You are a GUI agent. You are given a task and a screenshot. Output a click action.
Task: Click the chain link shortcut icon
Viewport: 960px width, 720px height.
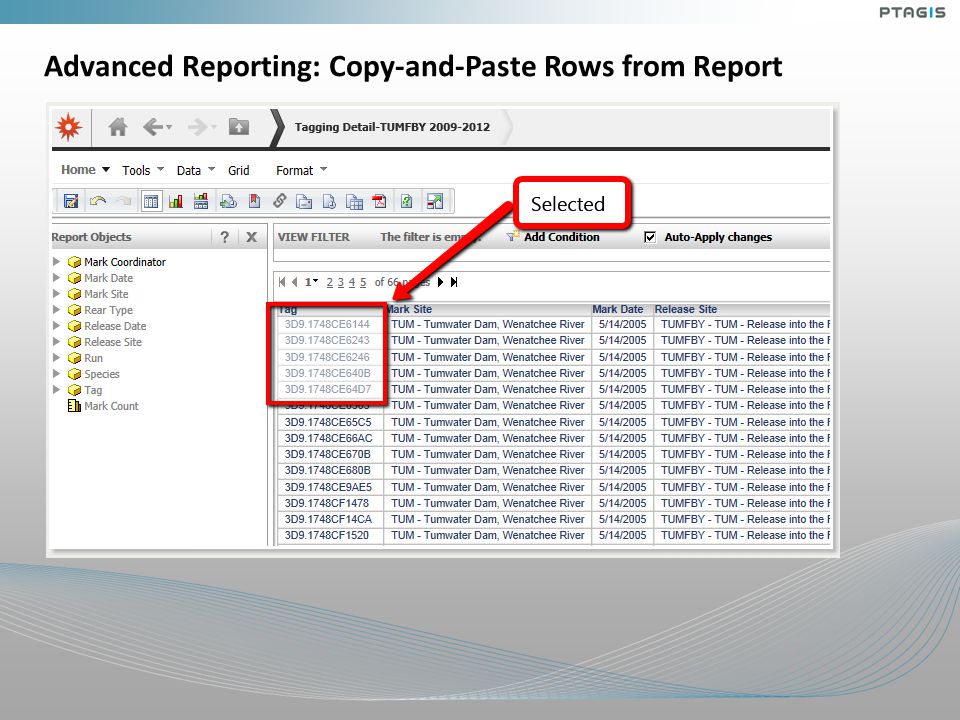pyautogui.click(x=280, y=201)
